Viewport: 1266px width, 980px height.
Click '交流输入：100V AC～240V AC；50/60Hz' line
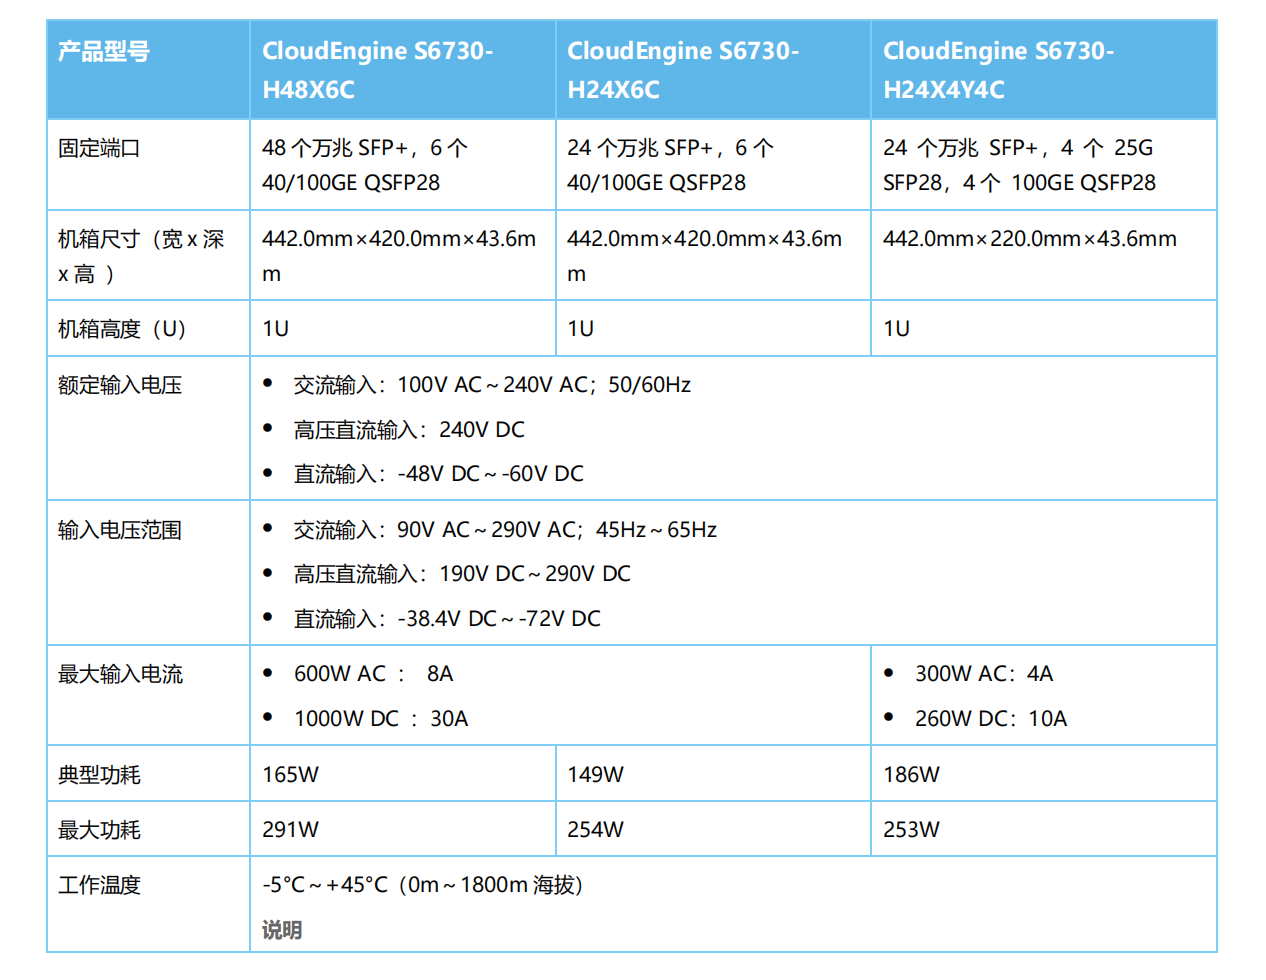point(492,385)
